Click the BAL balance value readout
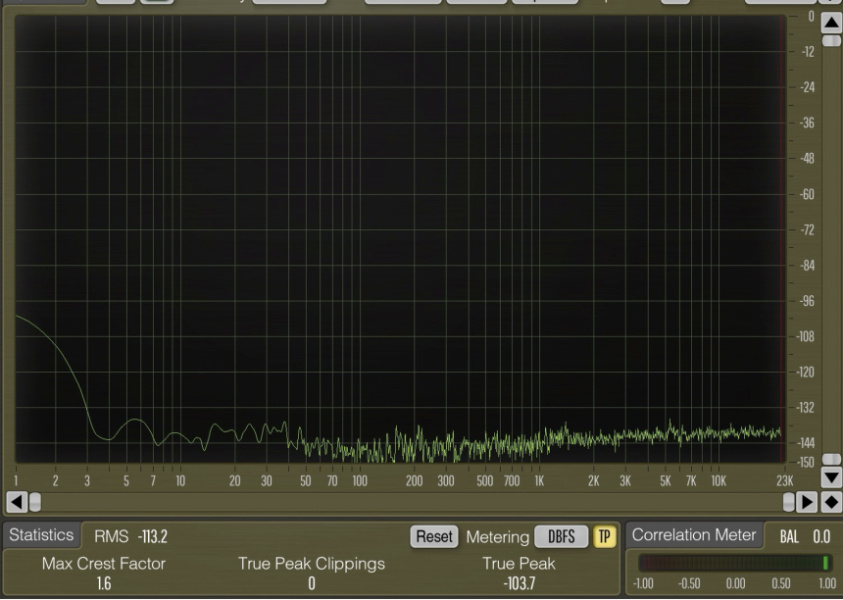Image resolution: width=843 pixels, height=600 pixels. pos(820,537)
